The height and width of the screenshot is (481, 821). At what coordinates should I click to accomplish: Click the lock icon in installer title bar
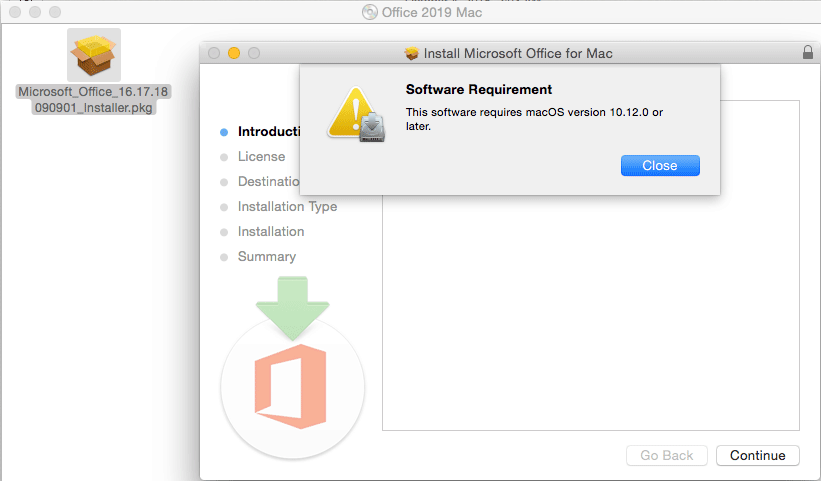[808, 52]
